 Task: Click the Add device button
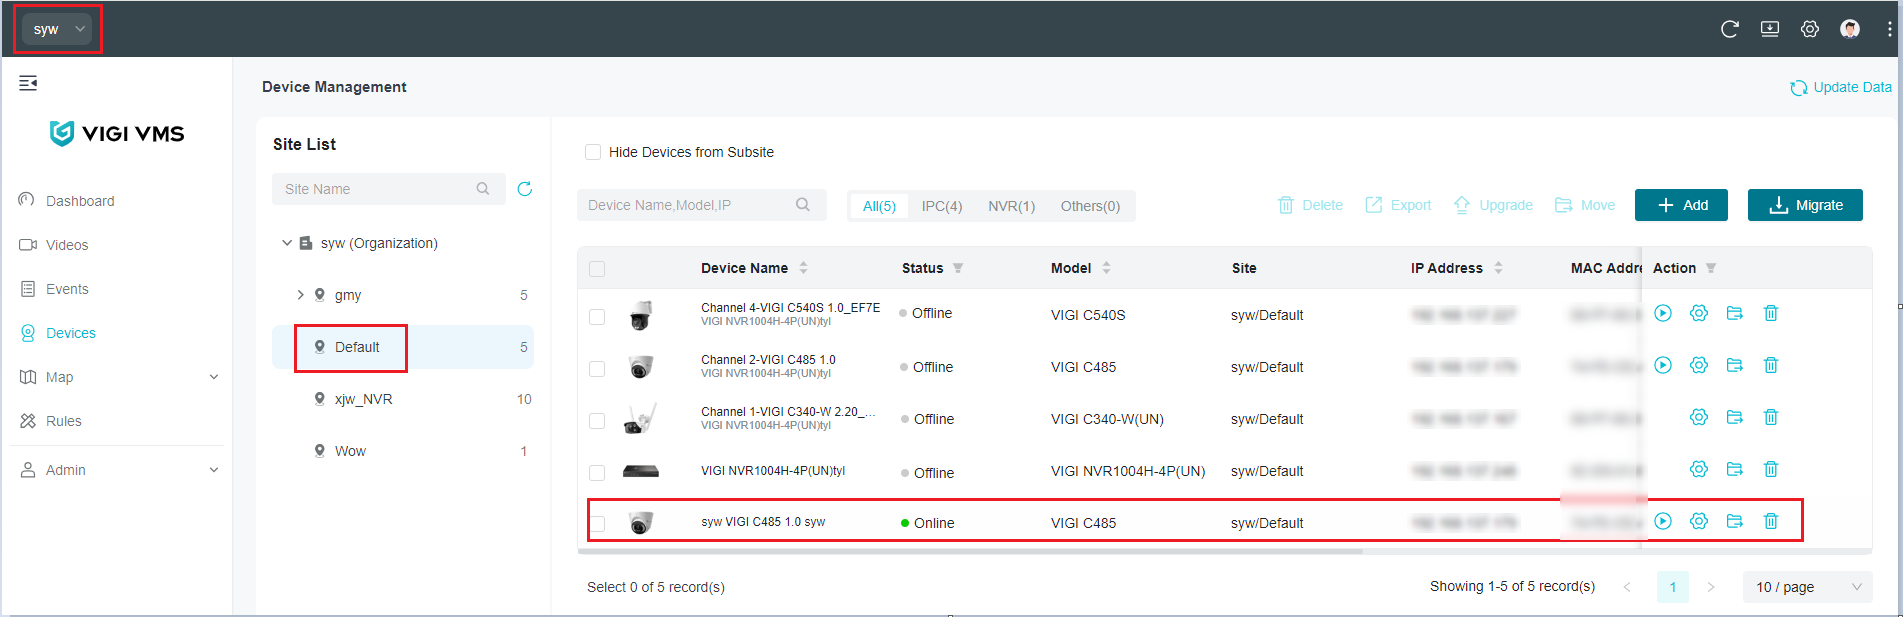point(1682,205)
